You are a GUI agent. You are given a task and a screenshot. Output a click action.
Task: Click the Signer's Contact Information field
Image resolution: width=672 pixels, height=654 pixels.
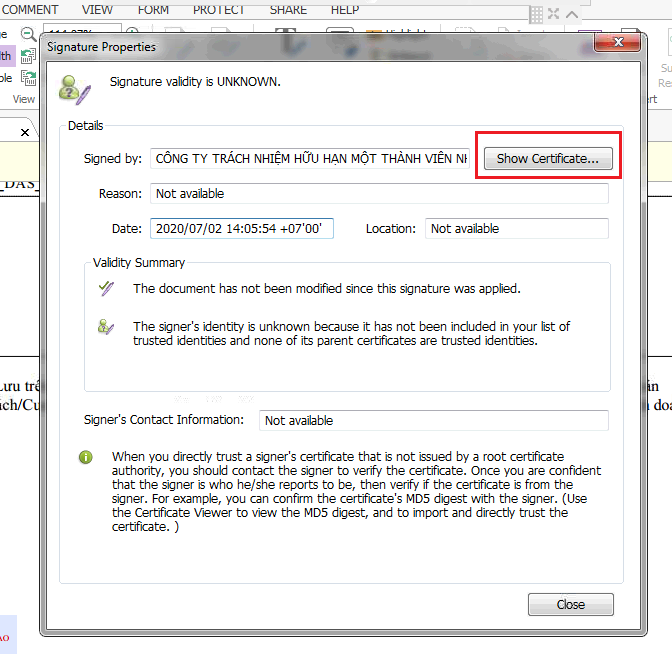tap(433, 420)
